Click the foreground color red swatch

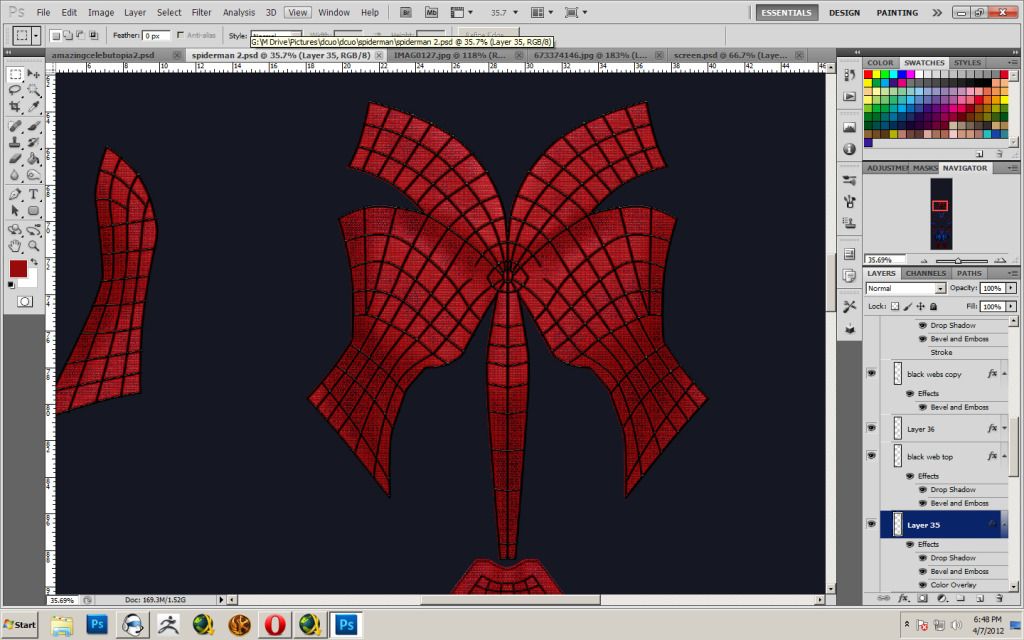pos(18,268)
